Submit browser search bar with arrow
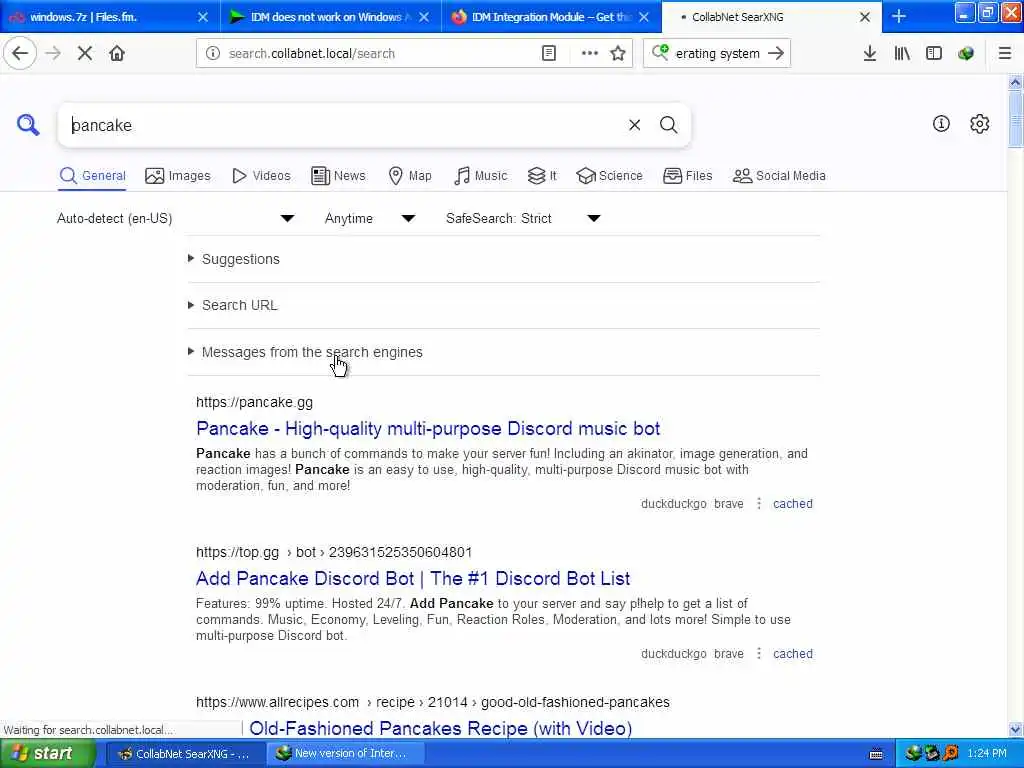1024x768 pixels. pyautogui.click(x=776, y=54)
